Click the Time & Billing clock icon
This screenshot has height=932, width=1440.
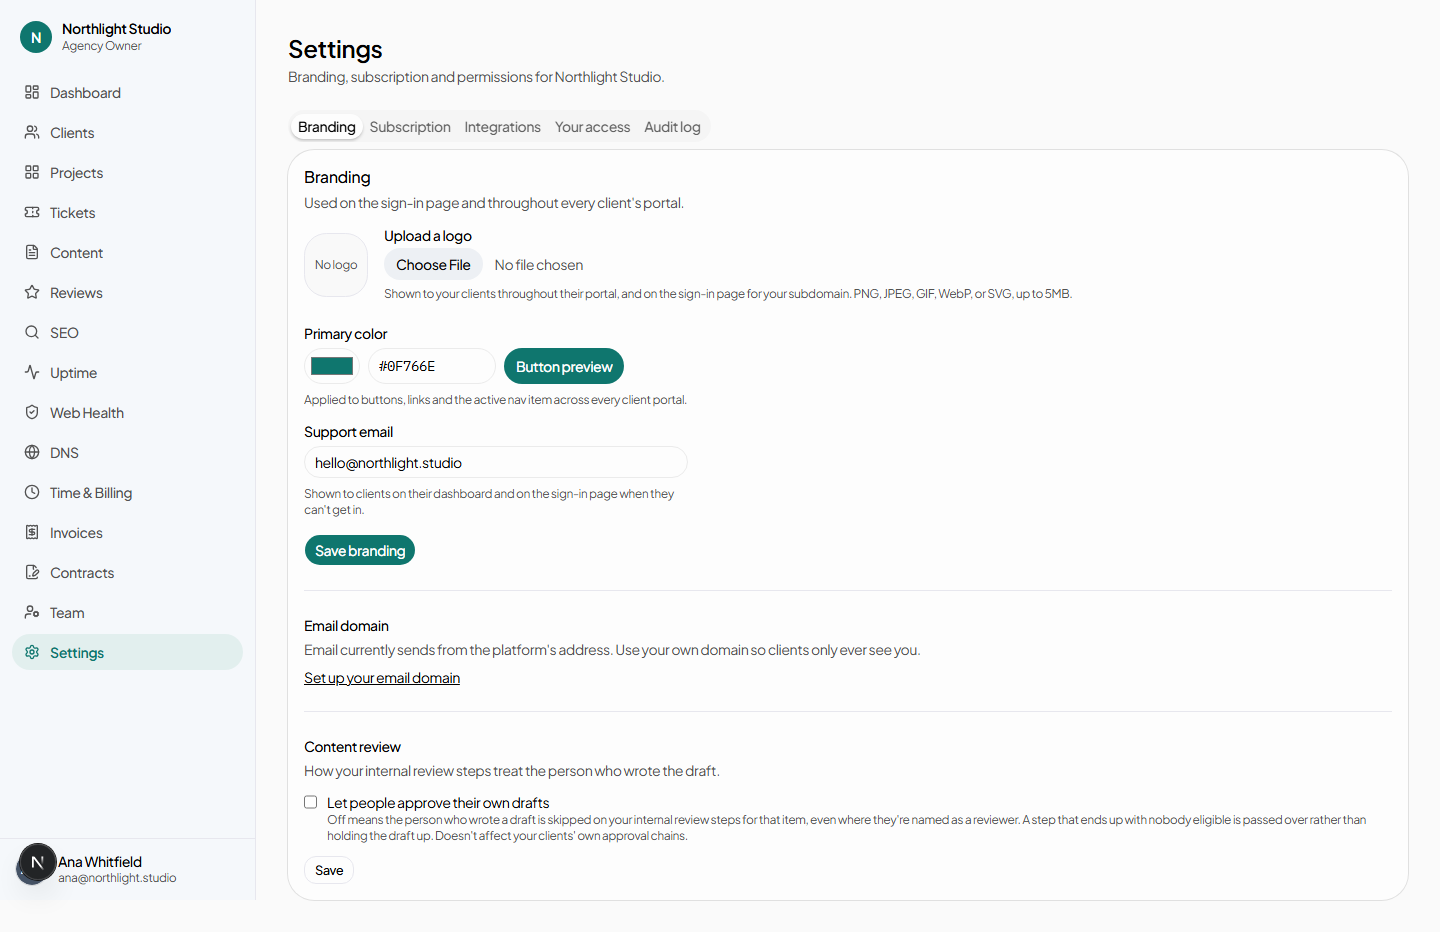[x=32, y=492]
